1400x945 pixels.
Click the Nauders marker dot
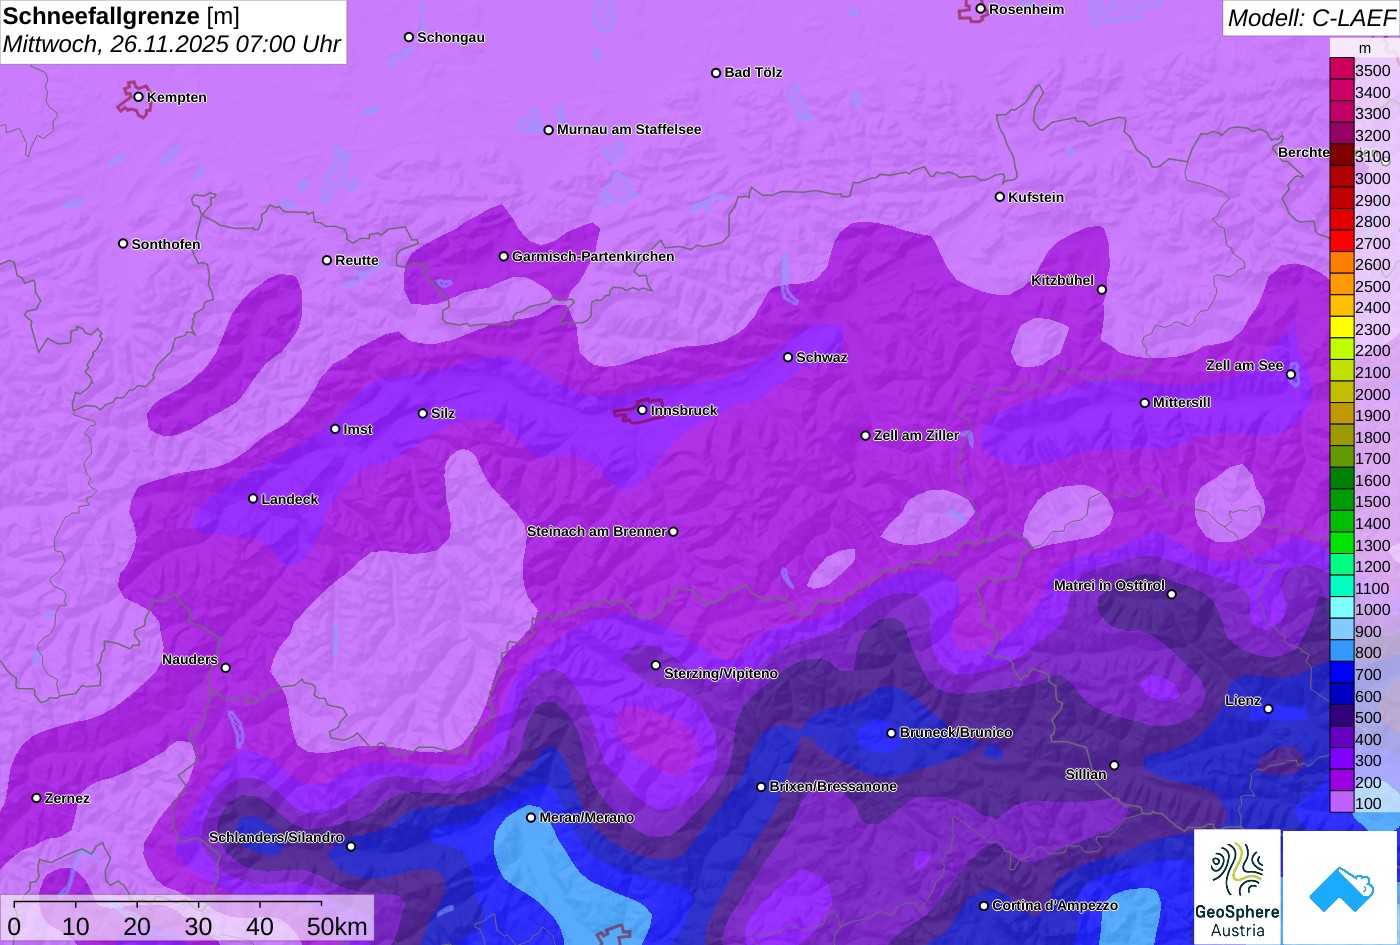point(226,668)
